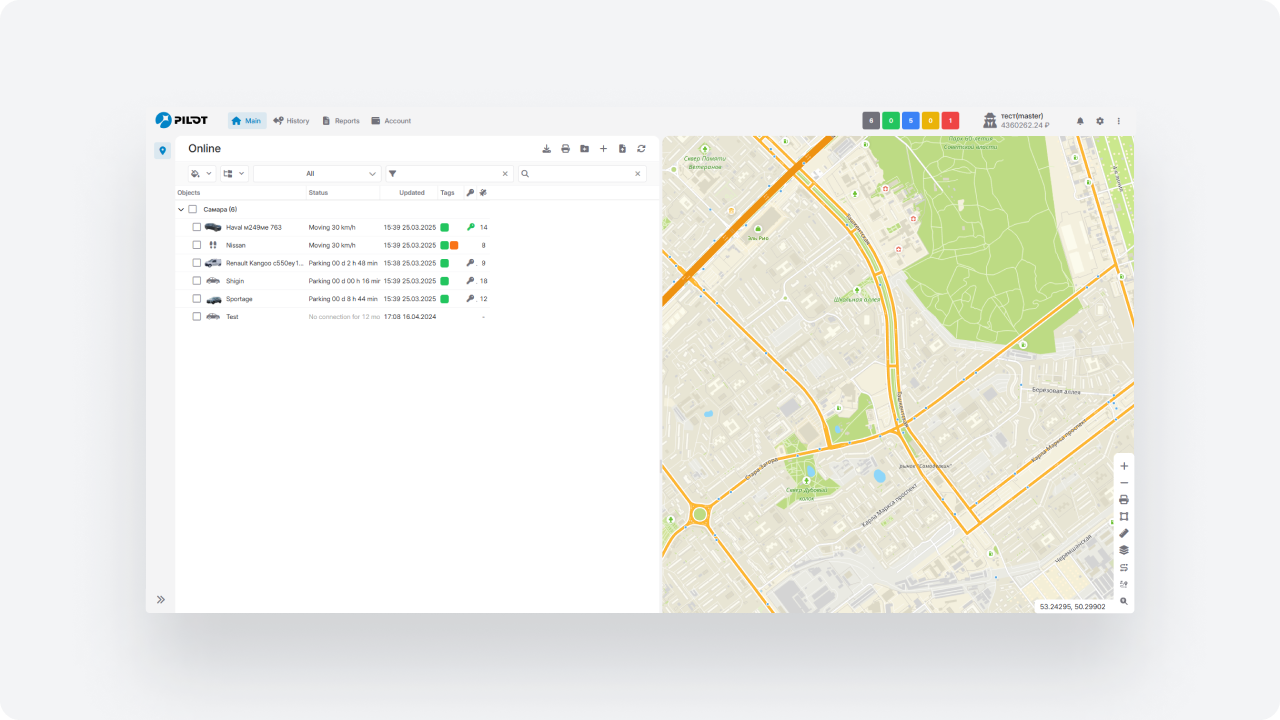Click the object search input field

[x=582, y=174]
